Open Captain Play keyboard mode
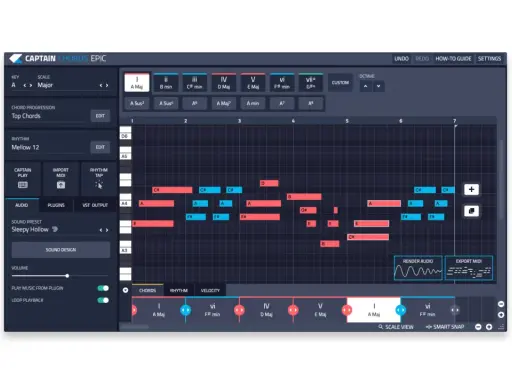The height and width of the screenshot is (384, 512). (23, 179)
